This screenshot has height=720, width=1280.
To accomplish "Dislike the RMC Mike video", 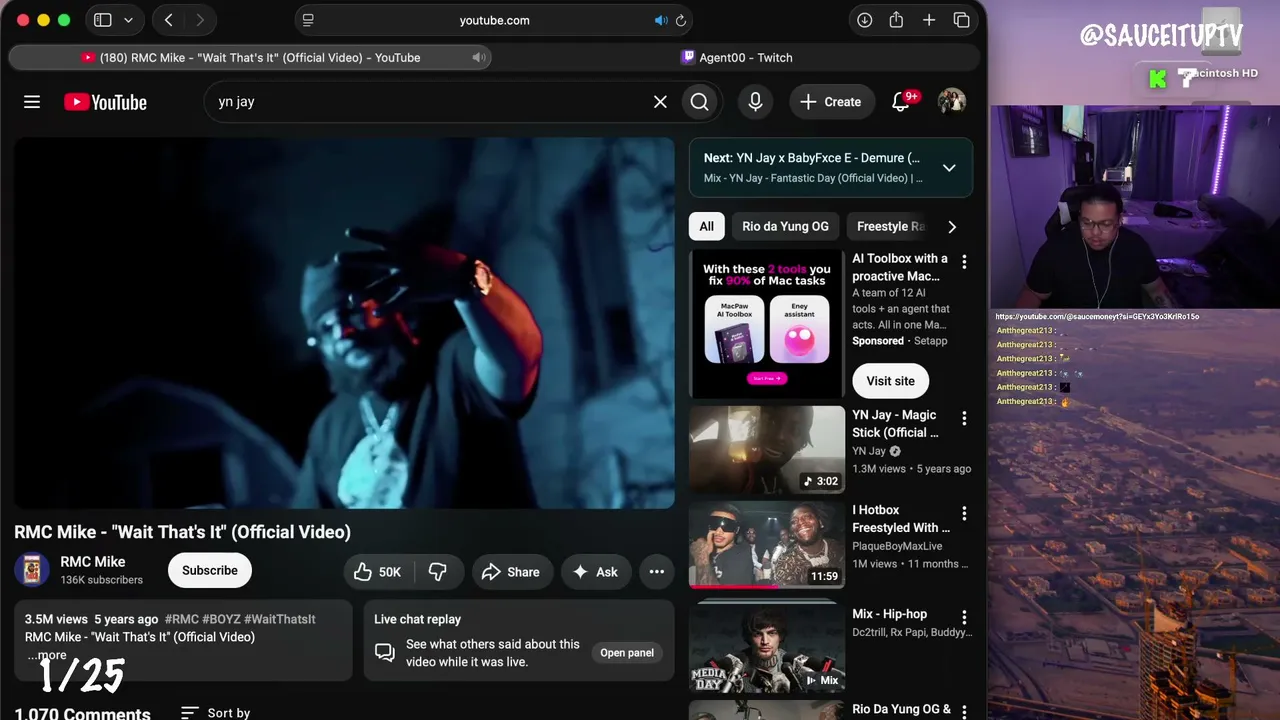I will tap(438, 572).
